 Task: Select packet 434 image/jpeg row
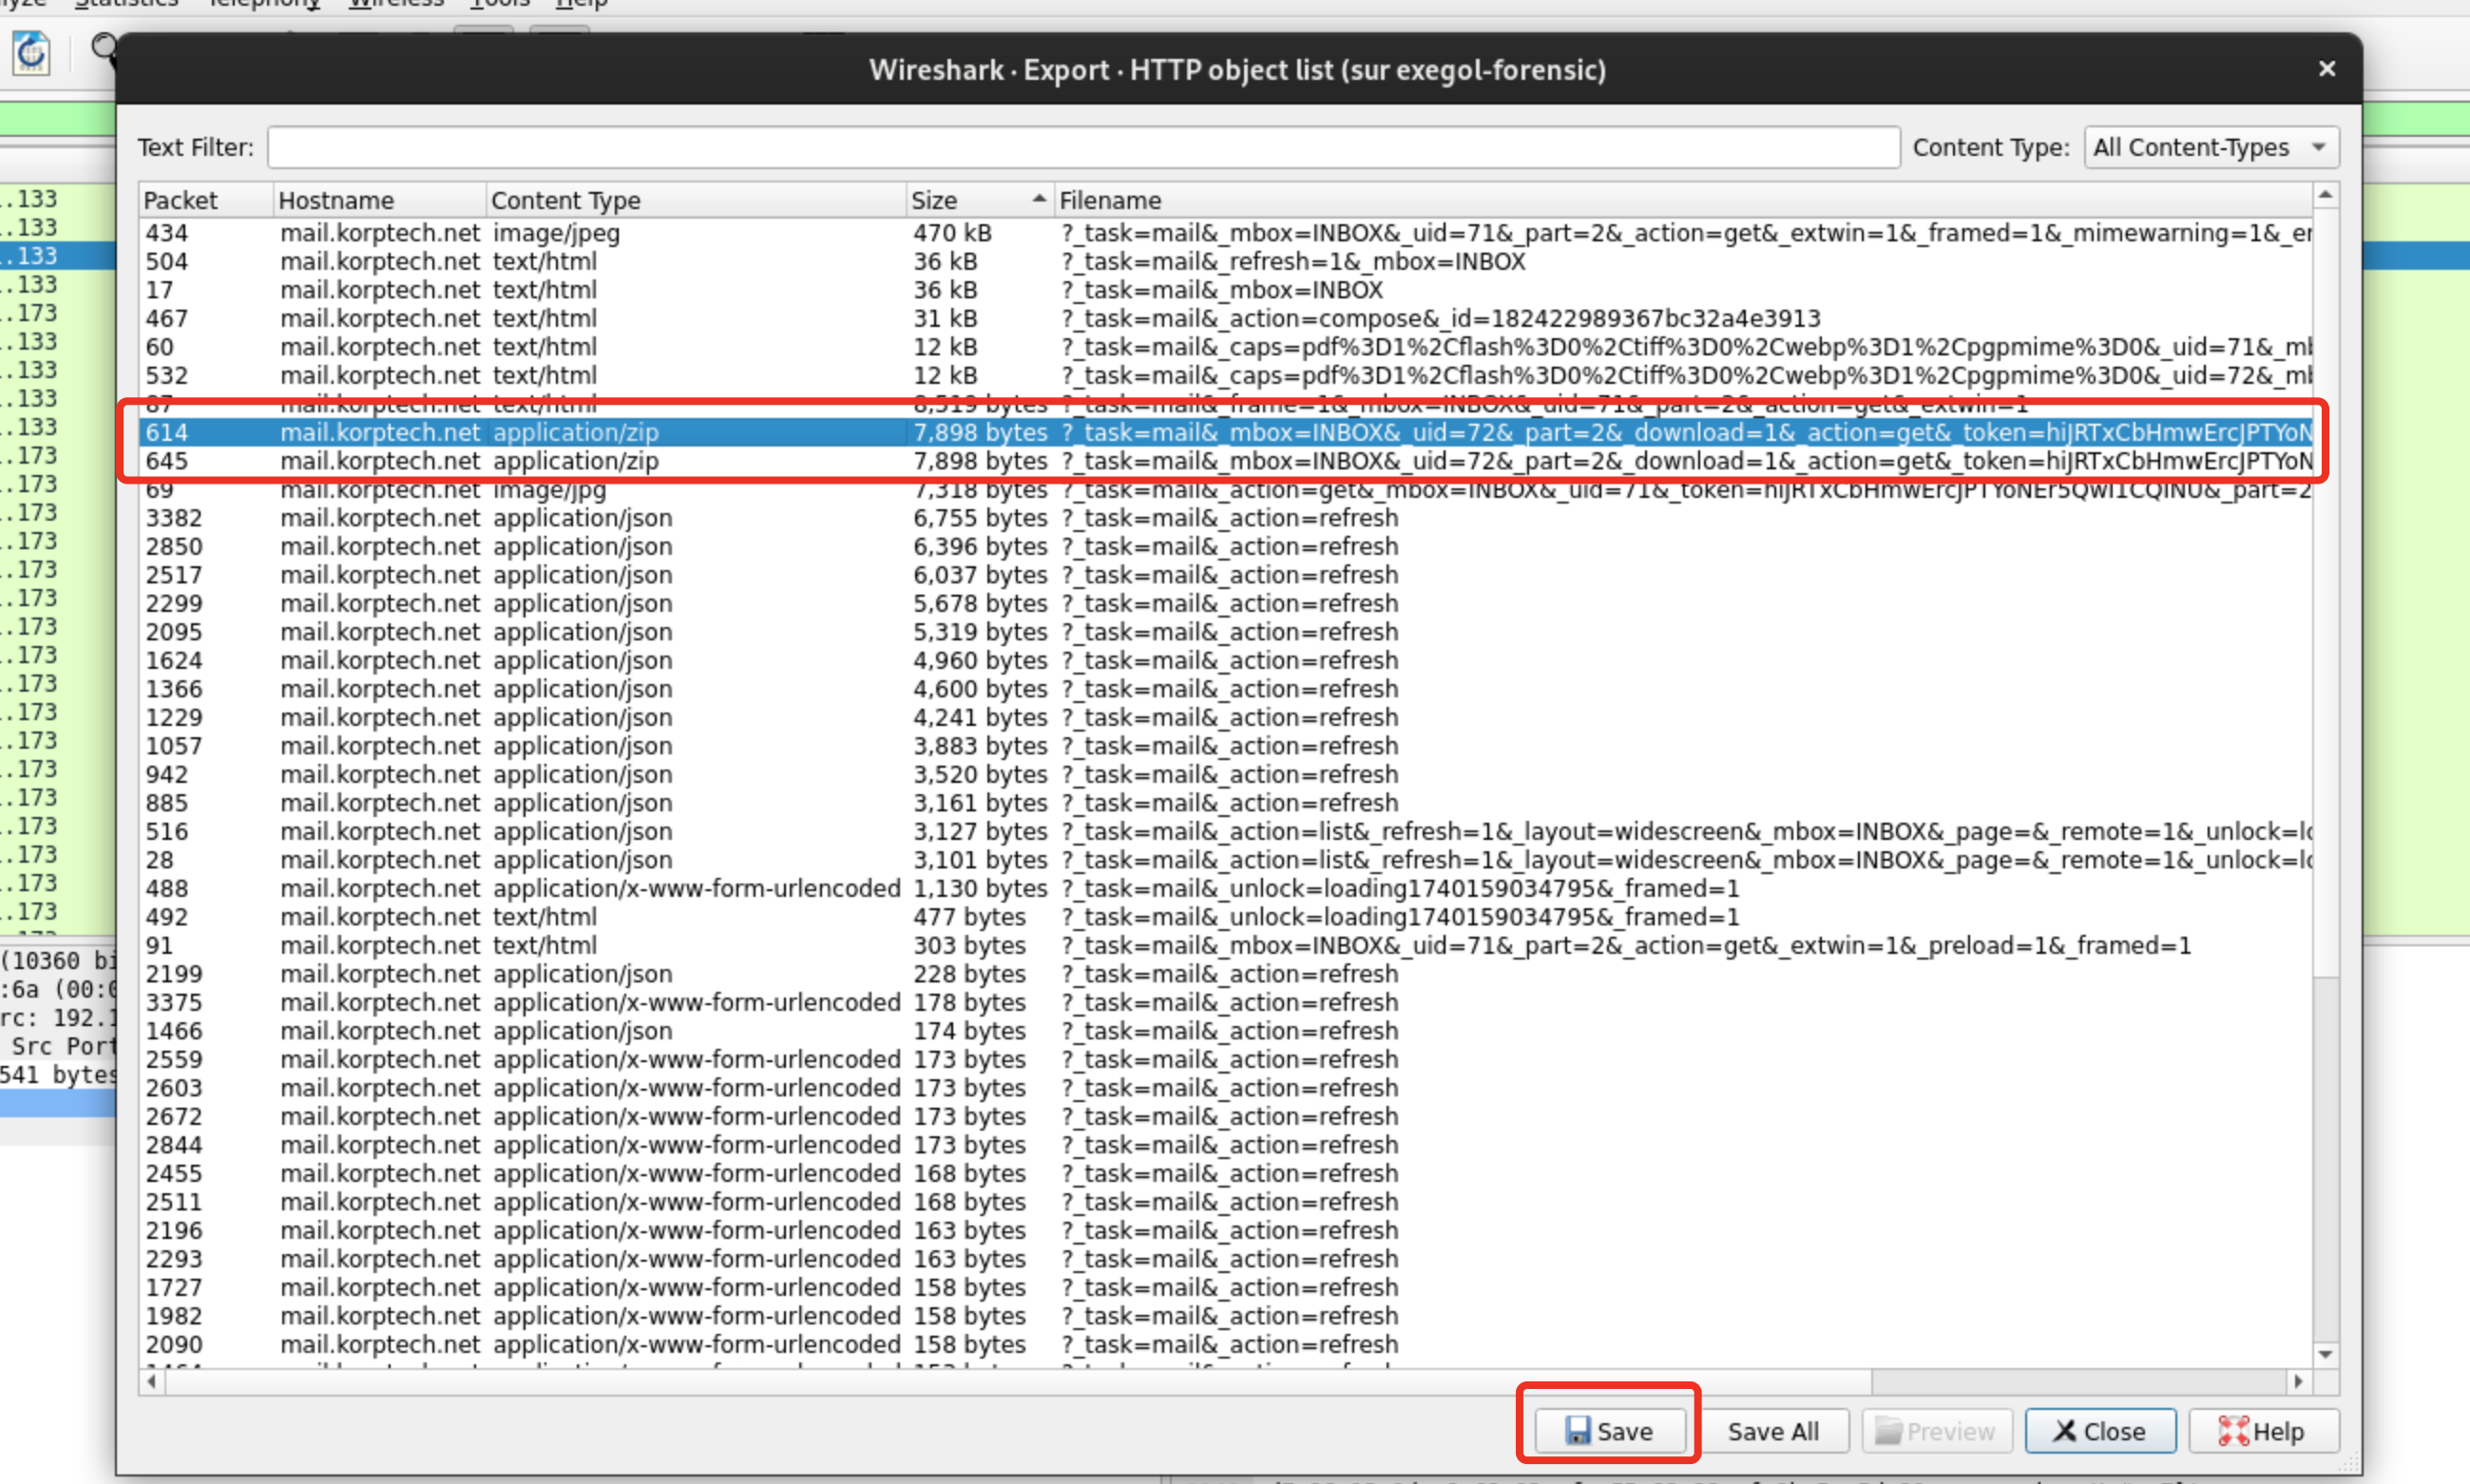click(x=1226, y=233)
